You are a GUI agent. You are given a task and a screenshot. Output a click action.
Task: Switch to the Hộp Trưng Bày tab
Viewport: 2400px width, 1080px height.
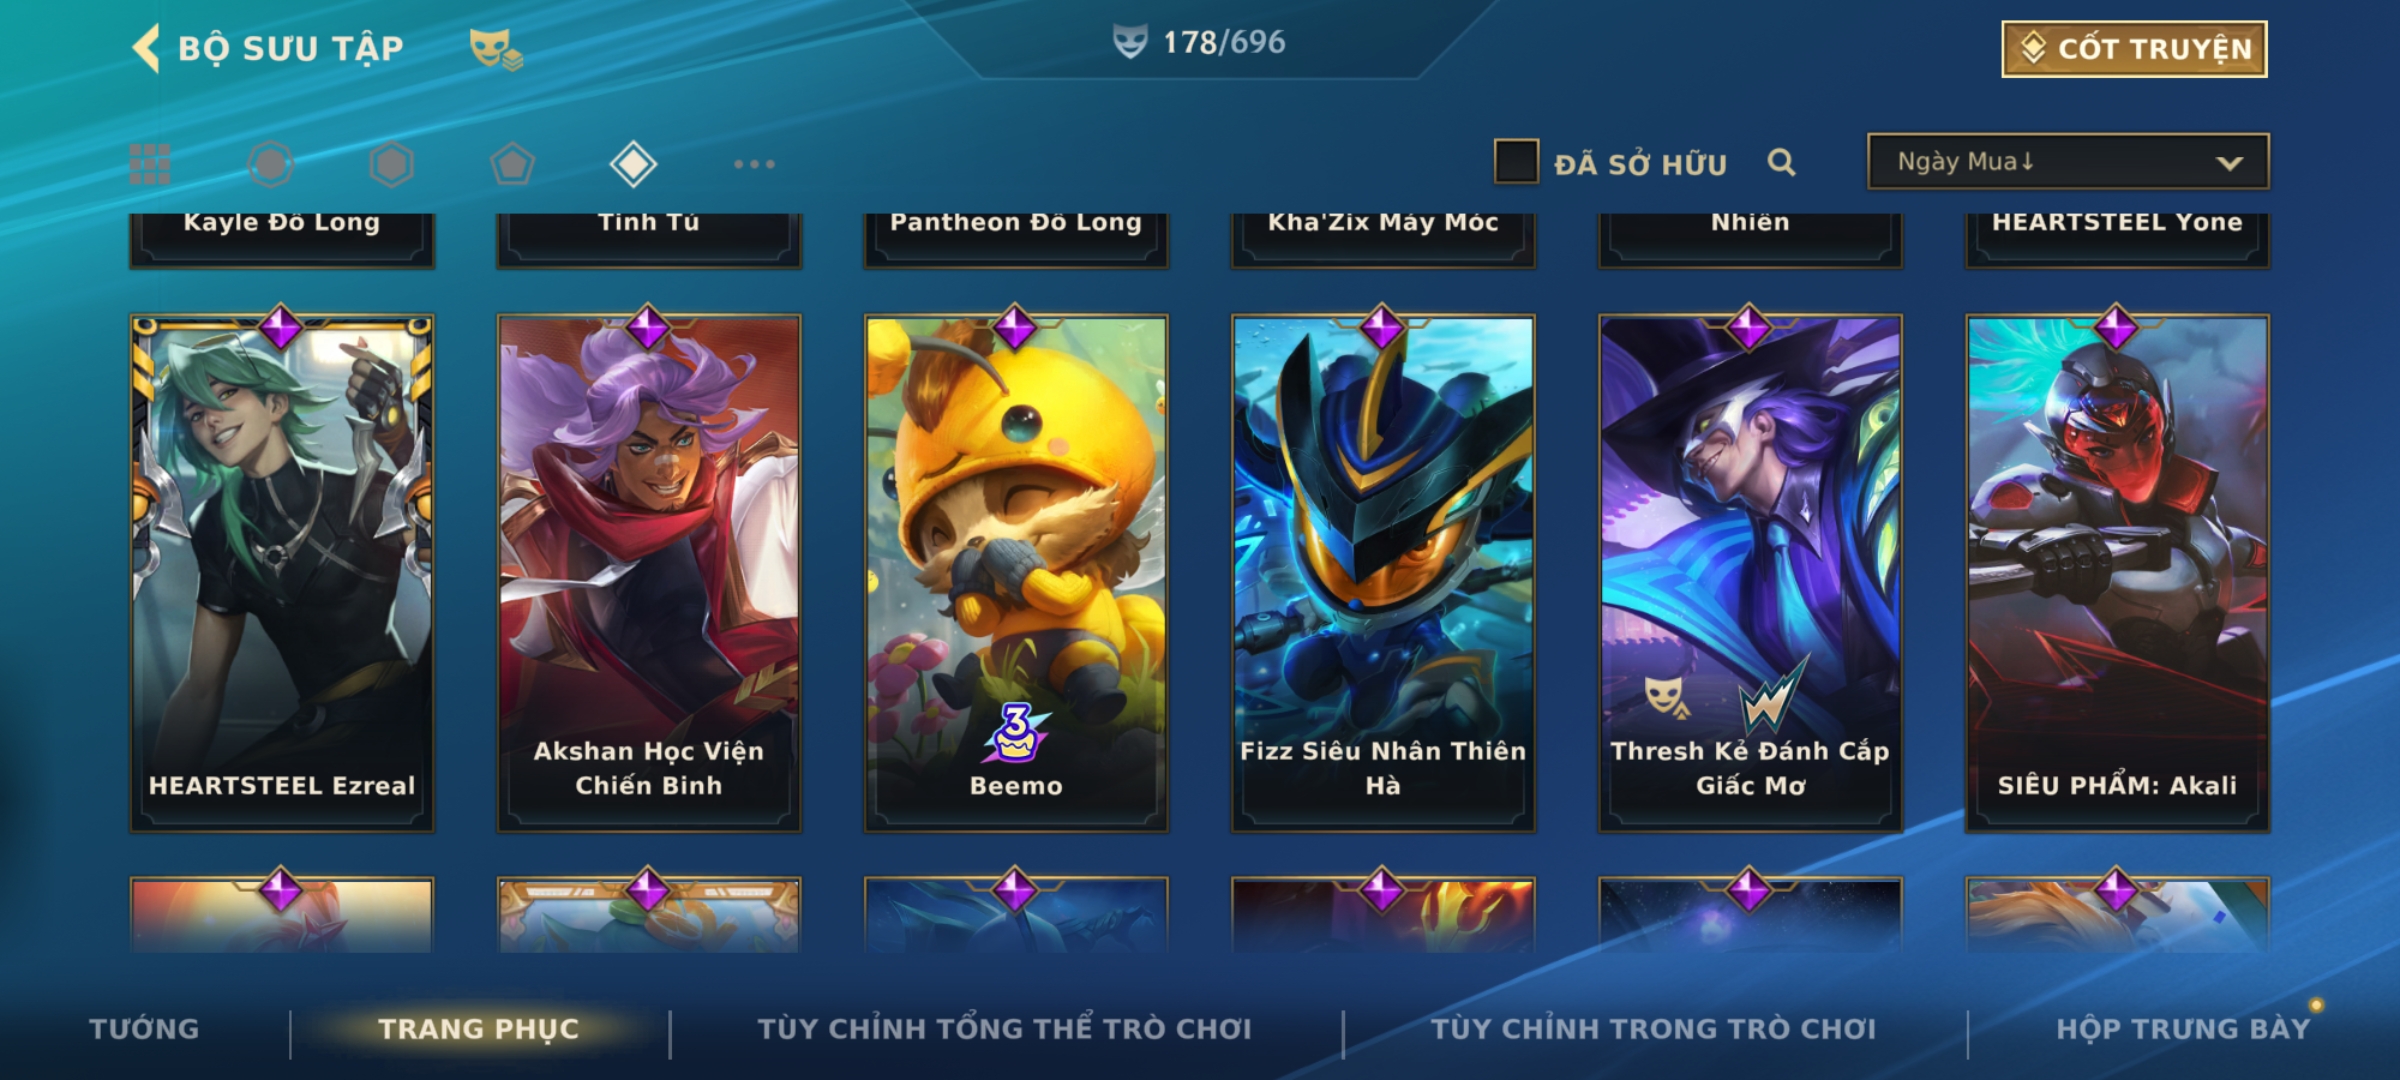tap(2183, 1029)
